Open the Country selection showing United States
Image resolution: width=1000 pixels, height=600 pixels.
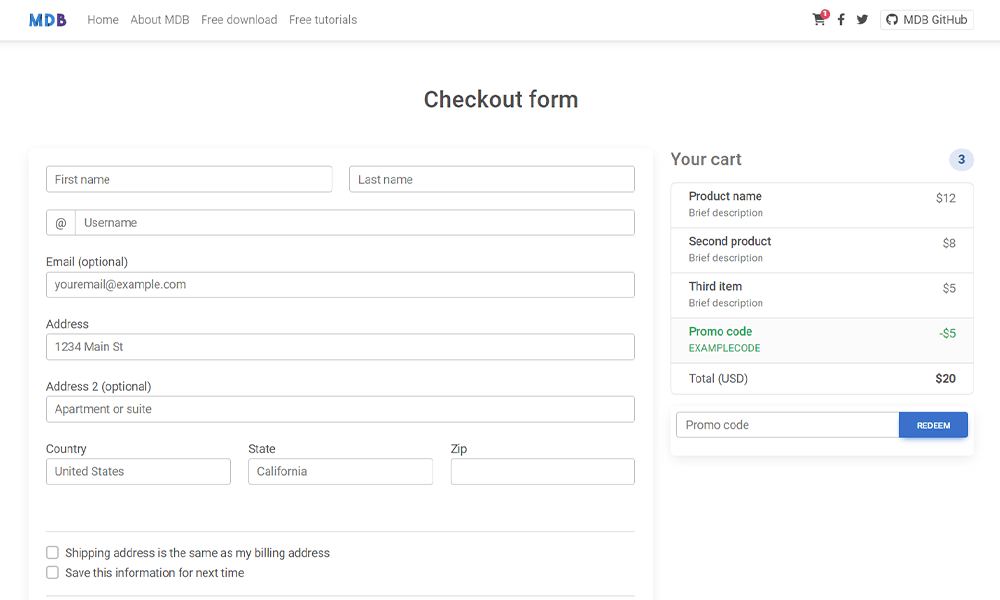point(138,471)
